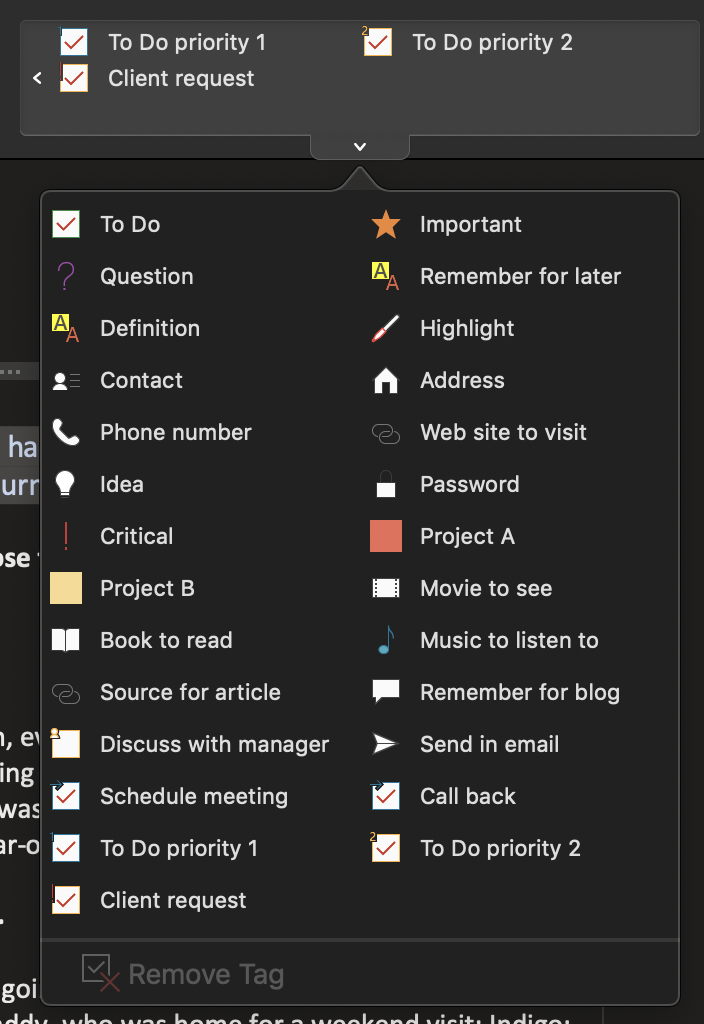
Task: Click the Phone number tag text
Action: pyautogui.click(x=176, y=432)
